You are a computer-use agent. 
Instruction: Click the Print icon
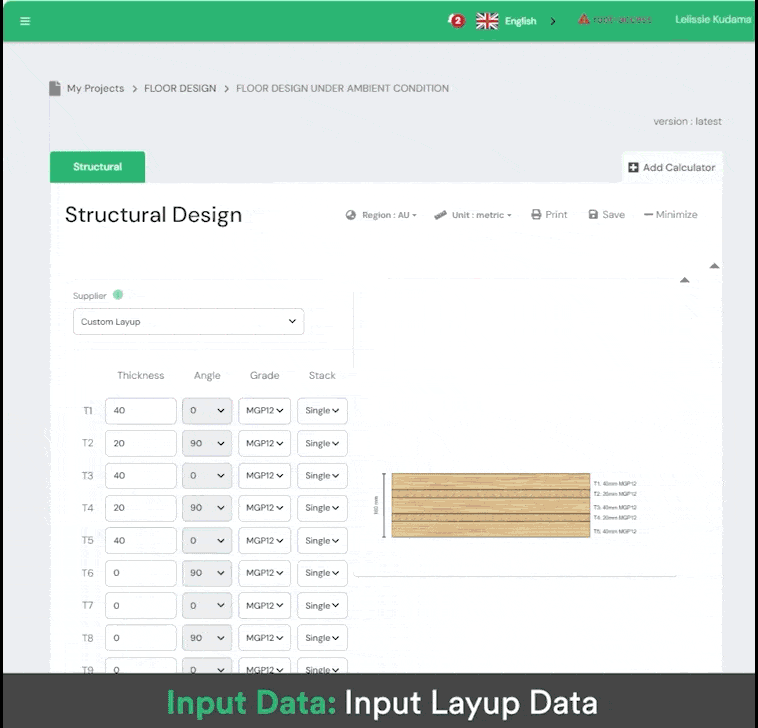tap(536, 214)
